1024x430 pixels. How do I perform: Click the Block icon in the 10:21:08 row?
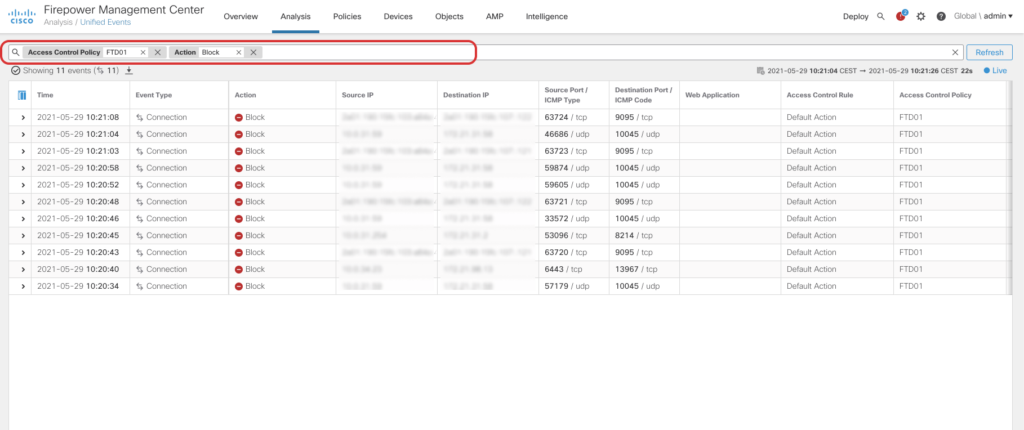pyautogui.click(x=238, y=118)
